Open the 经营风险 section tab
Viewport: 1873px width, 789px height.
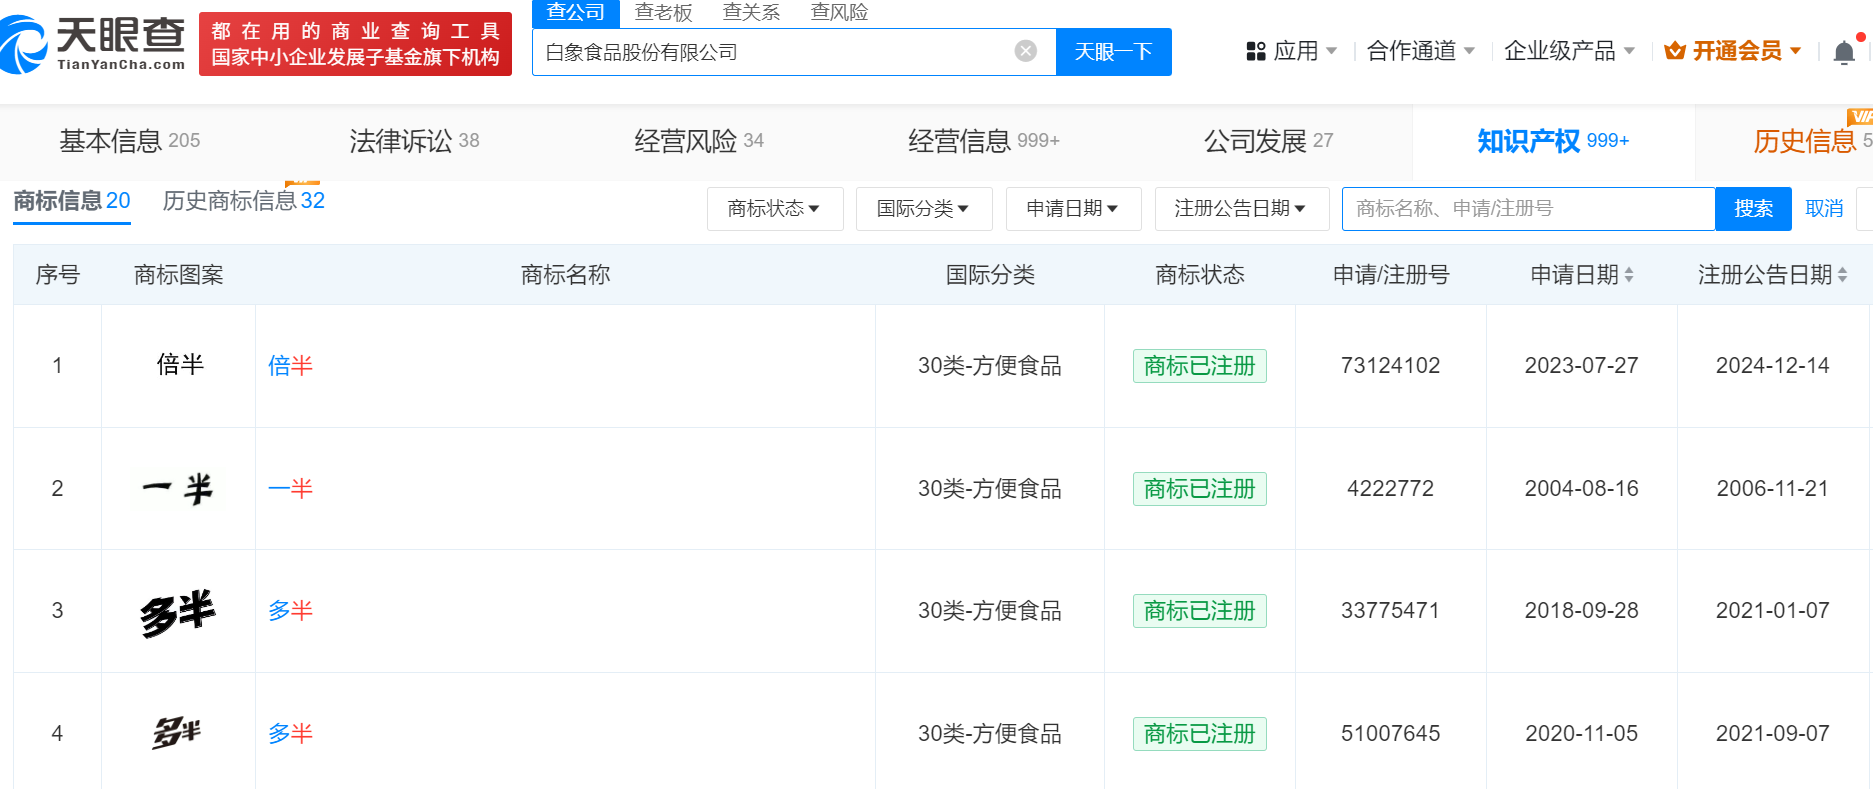(699, 141)
